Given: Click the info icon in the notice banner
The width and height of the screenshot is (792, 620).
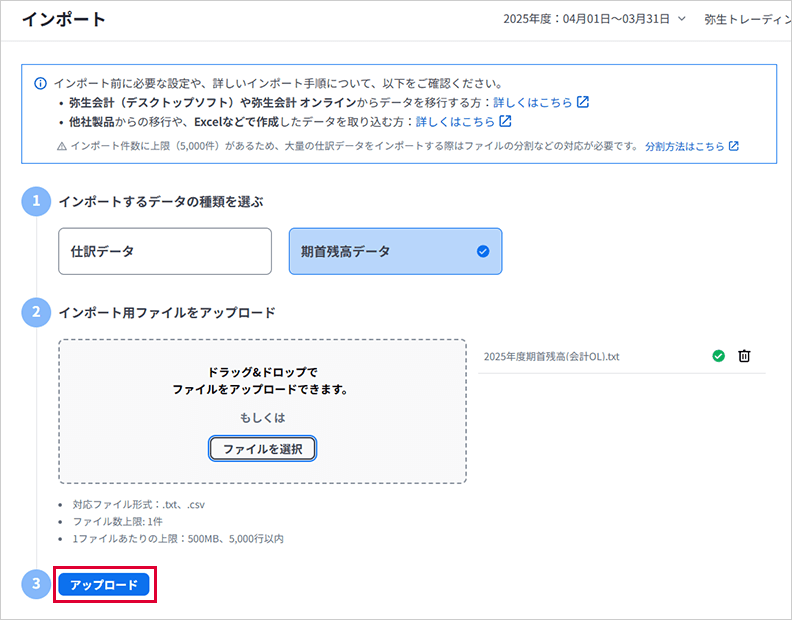Looking at the screenshot, I should tap(40, 83).
